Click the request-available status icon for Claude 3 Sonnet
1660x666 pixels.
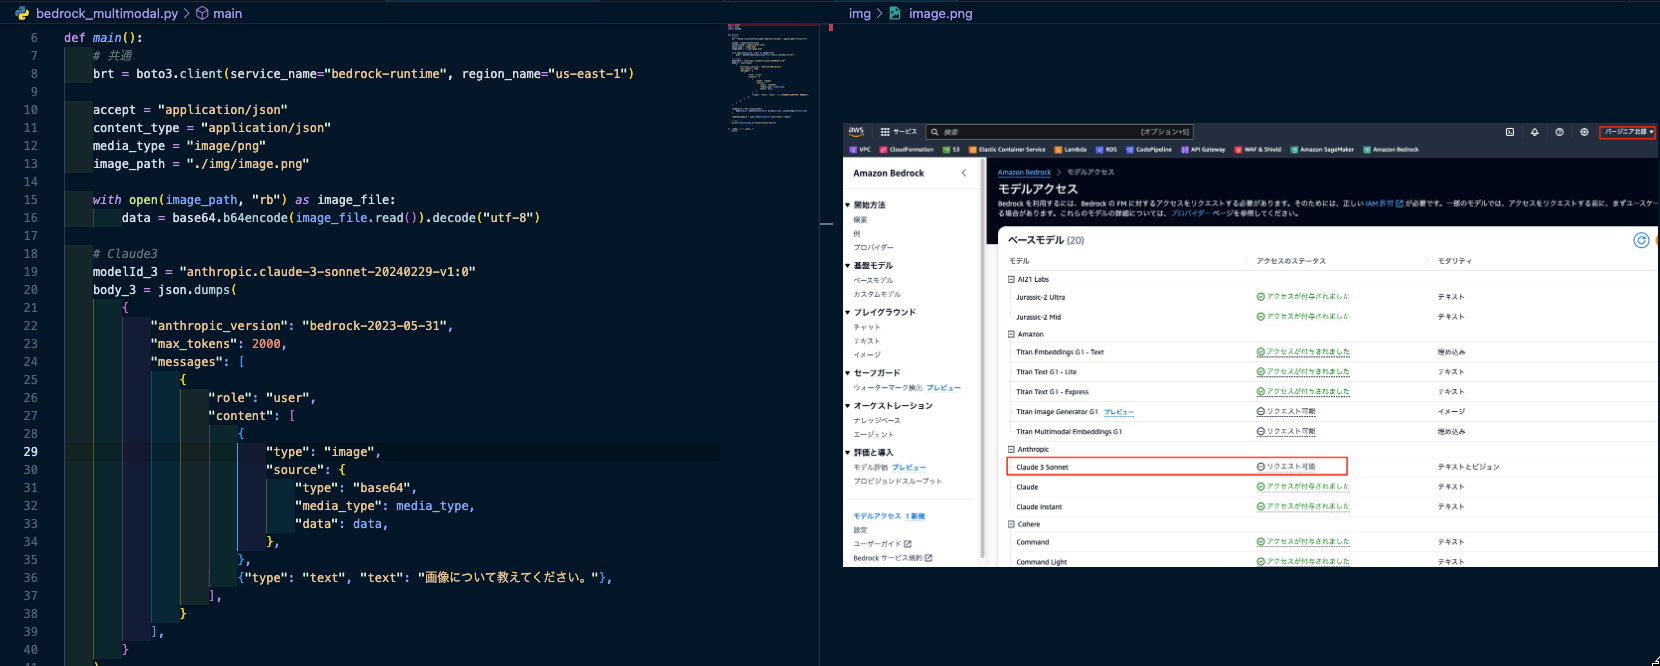(1261, 467)
